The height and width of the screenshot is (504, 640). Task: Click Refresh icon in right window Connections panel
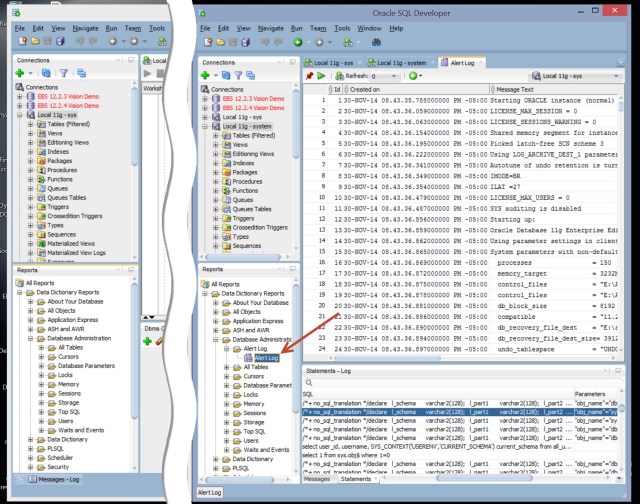coord(226,75)
